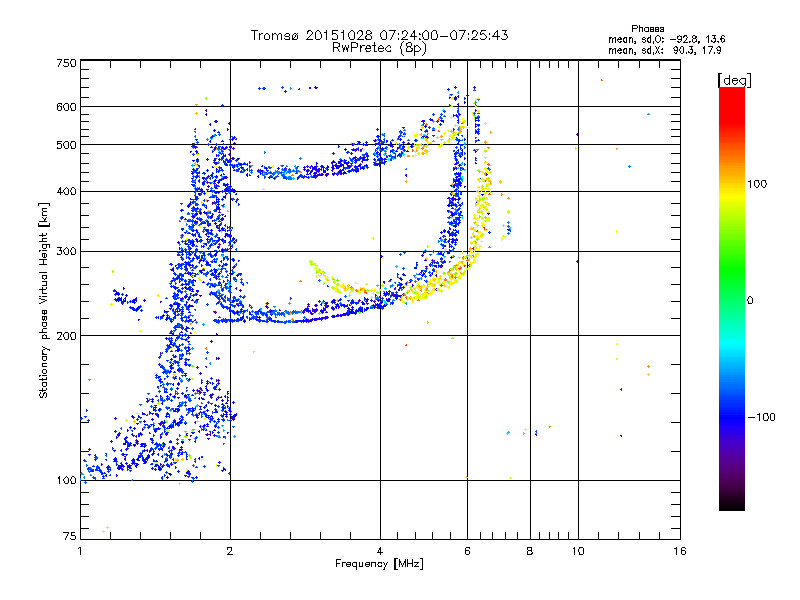Viewport: 800px width, 600px height.
Task: Click the 'Phases' header text
Action: tap(647, 29)
